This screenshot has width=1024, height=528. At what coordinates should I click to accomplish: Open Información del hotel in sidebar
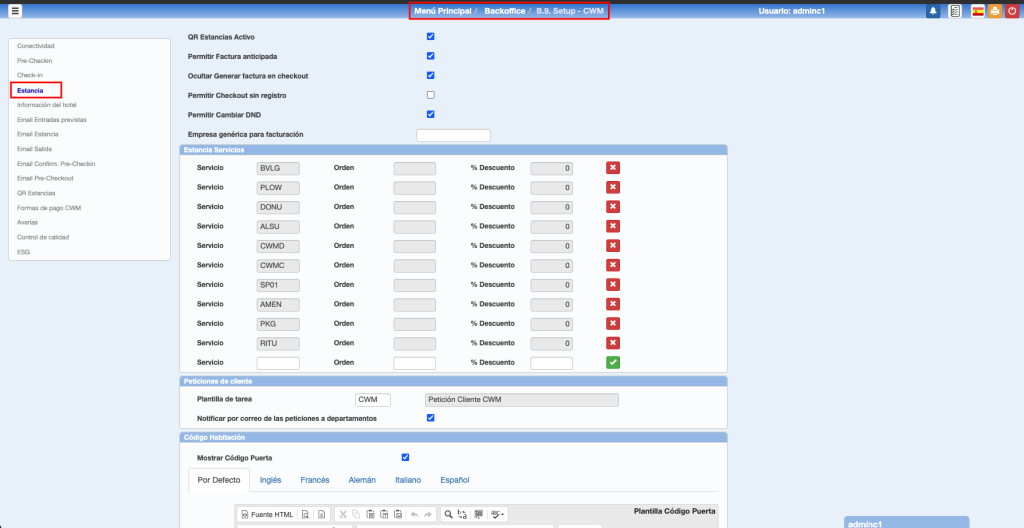[47, 105]
